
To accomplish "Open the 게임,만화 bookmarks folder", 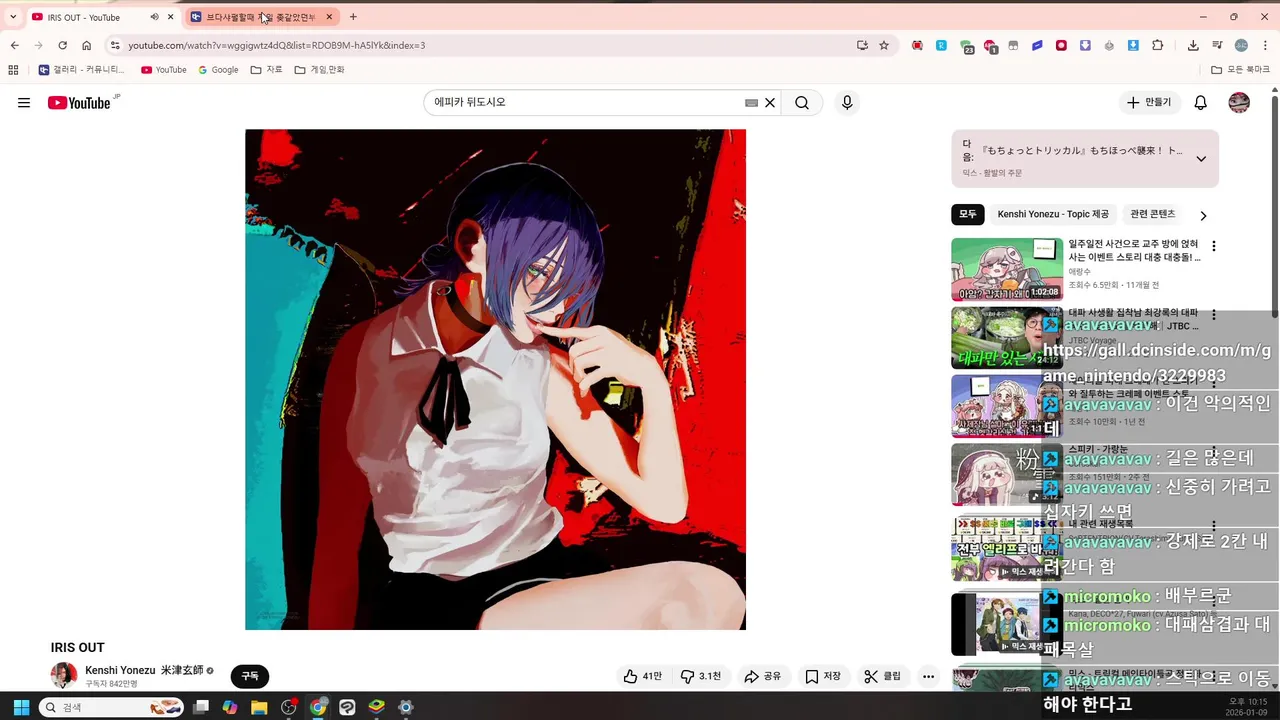I will [320, 70].
